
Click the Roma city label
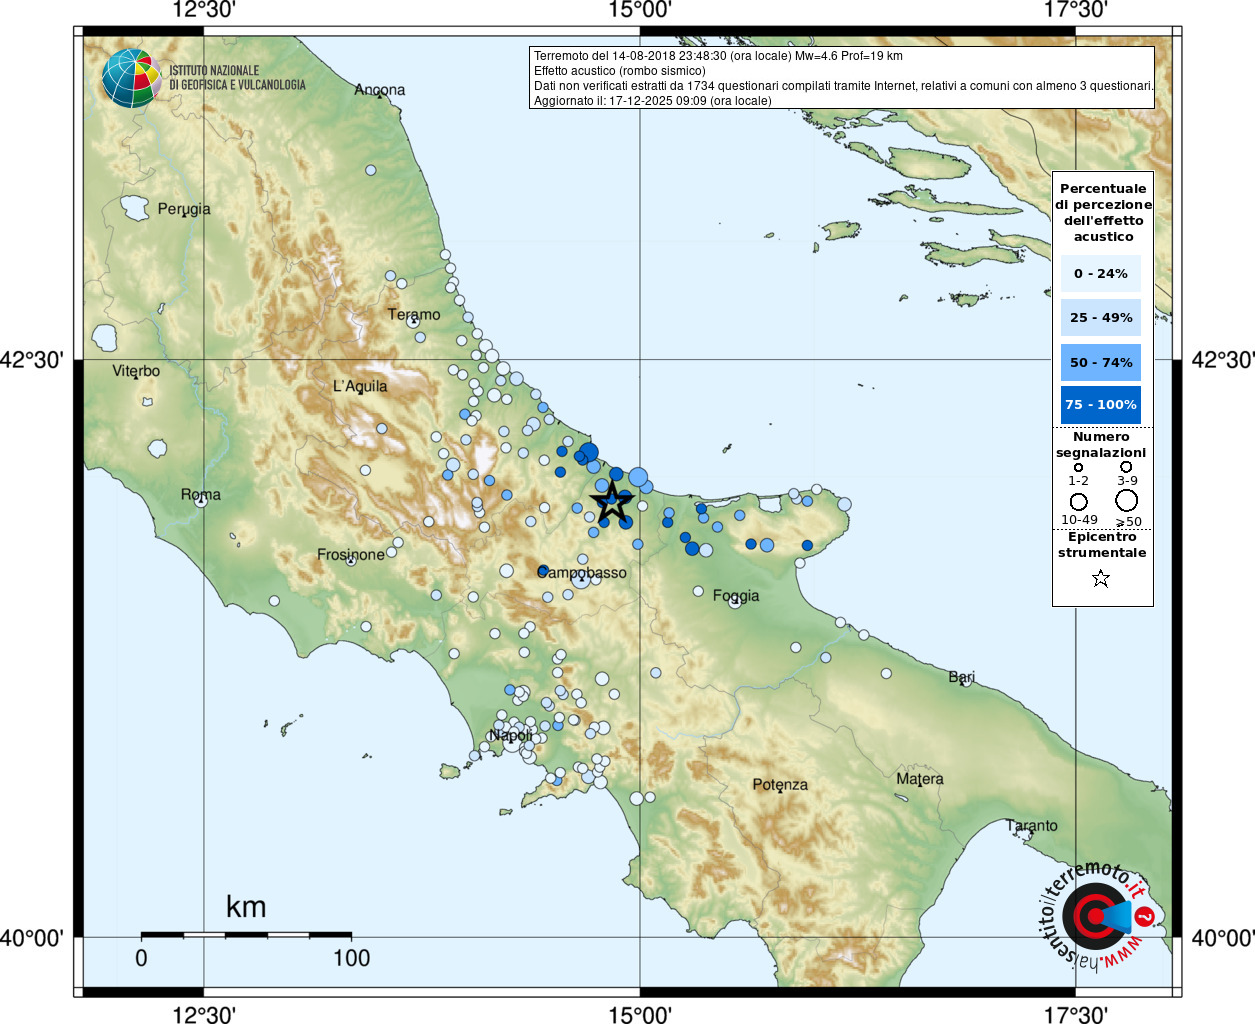pyautogui.click(x=201, y=495)
